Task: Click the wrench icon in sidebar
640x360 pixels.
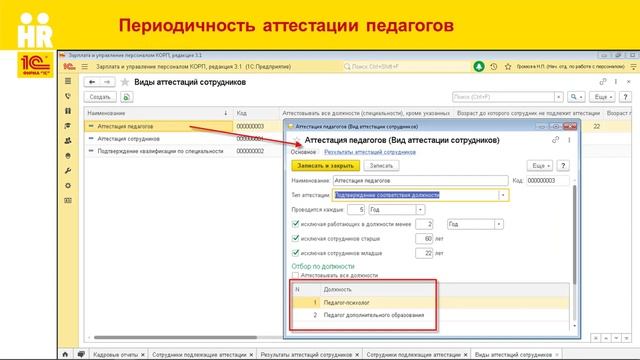Action: [x=68, y=171]
